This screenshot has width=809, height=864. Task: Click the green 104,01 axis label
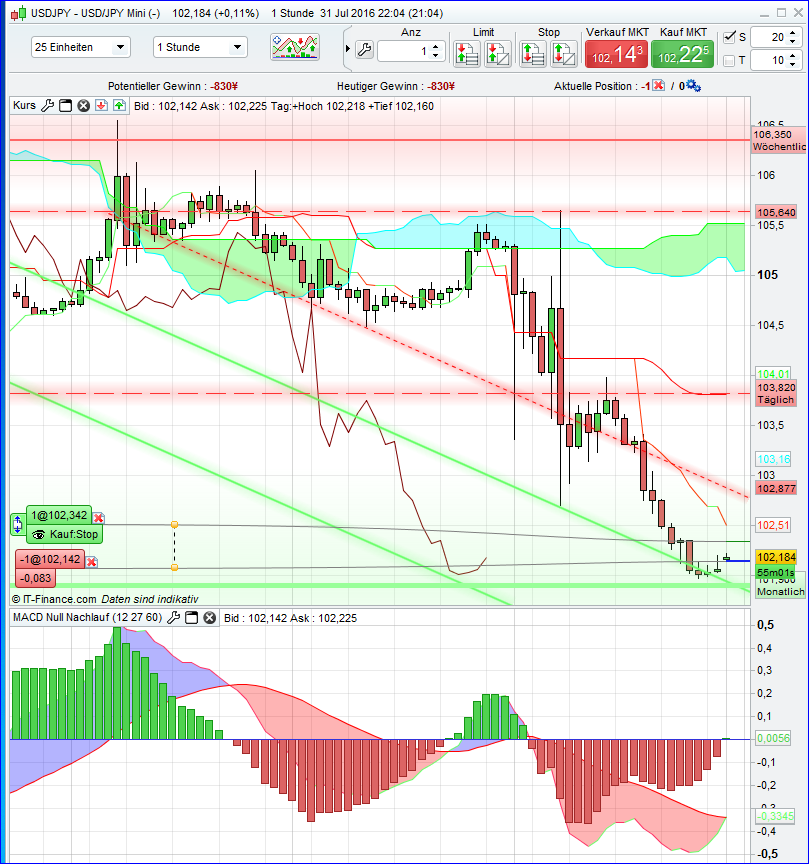tap(773, 374)
